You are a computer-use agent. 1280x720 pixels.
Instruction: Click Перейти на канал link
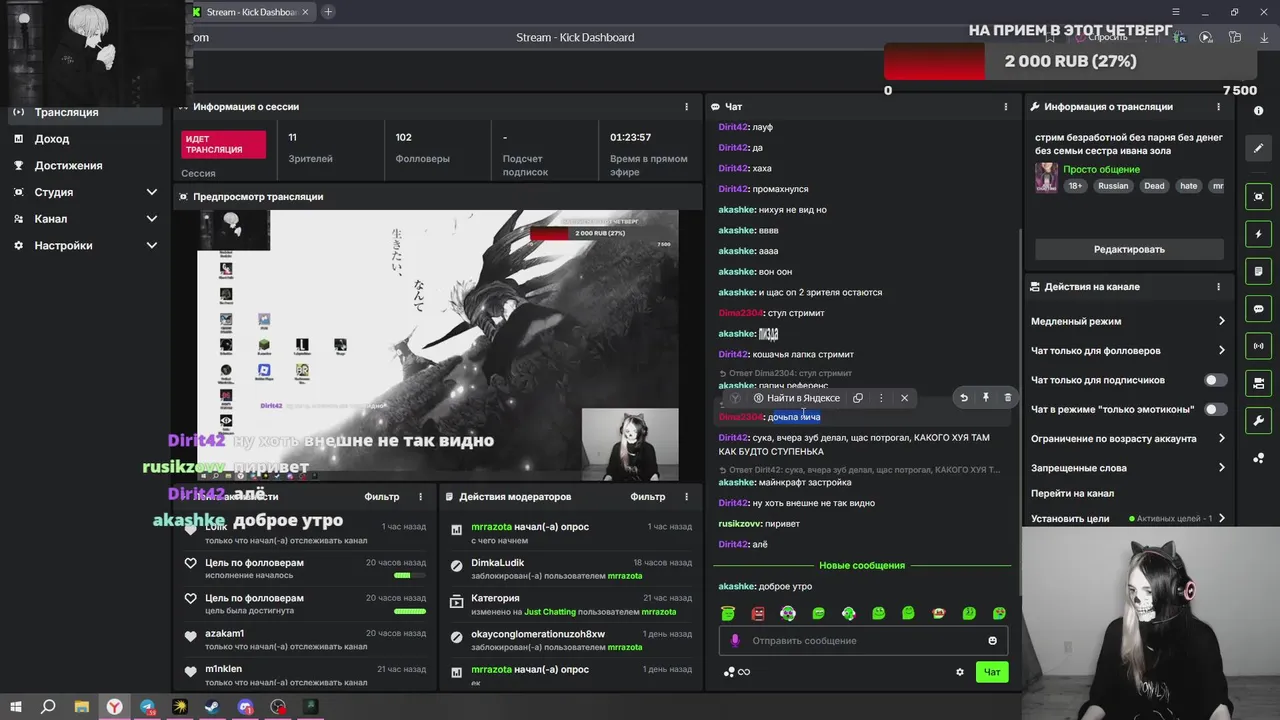point(1072,493)
